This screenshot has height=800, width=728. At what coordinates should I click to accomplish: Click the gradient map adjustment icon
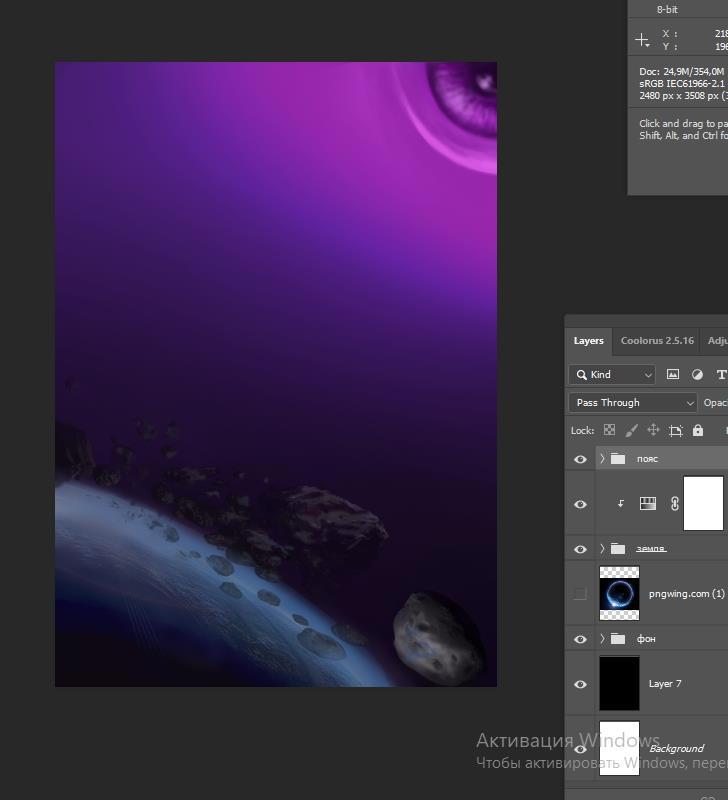647,504
